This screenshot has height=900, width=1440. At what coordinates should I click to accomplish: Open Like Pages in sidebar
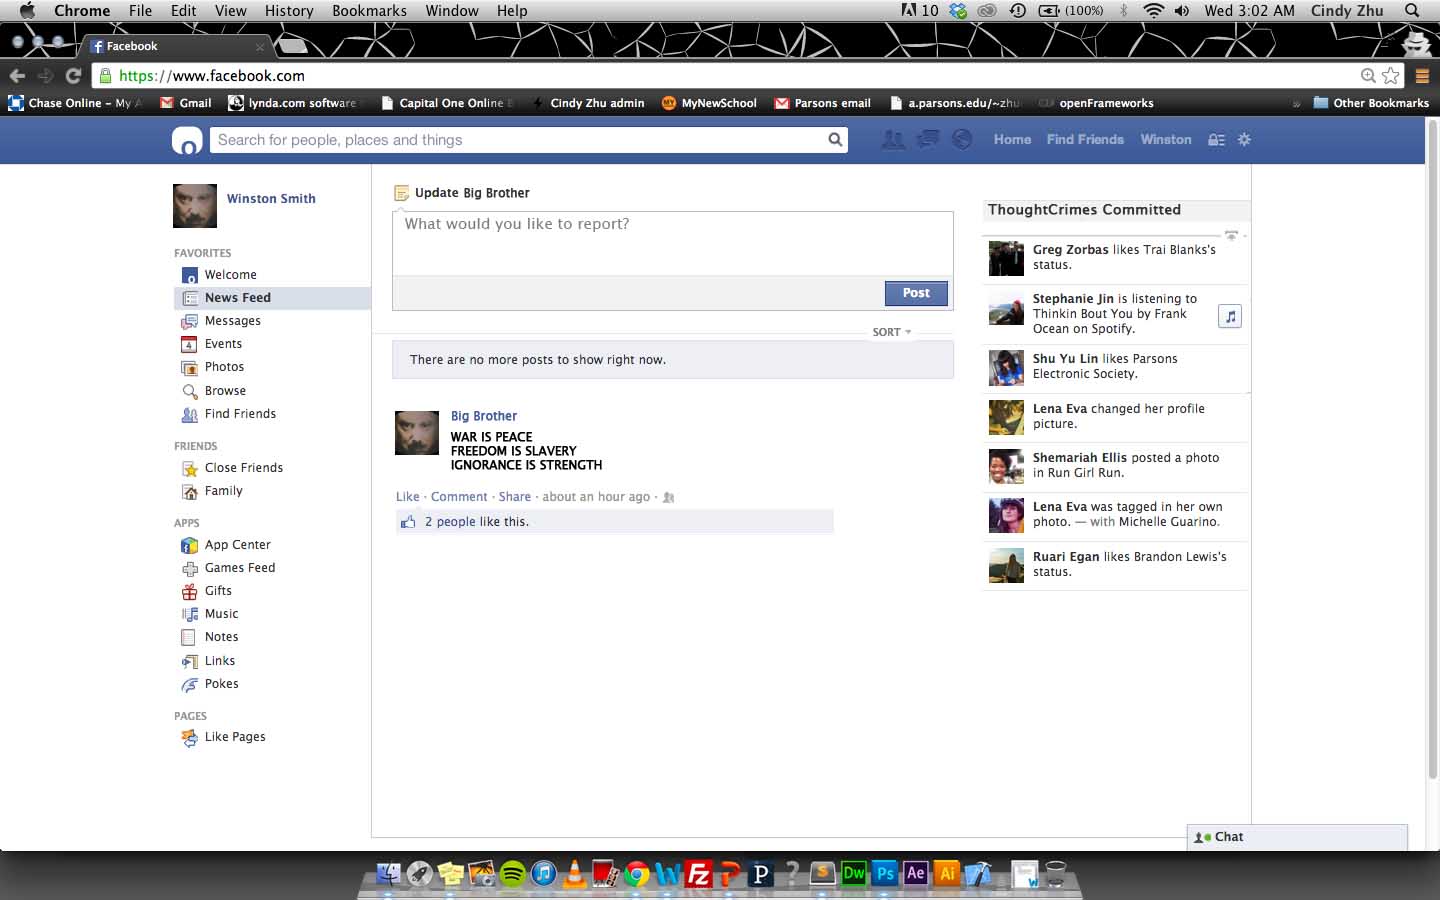coord(235,737)
